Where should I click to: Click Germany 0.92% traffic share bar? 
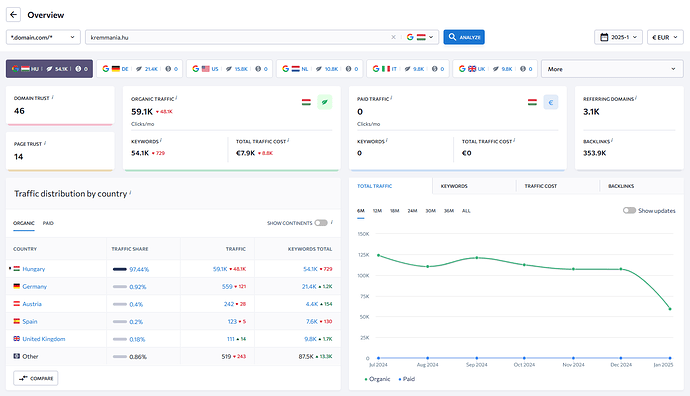point(120,286)
